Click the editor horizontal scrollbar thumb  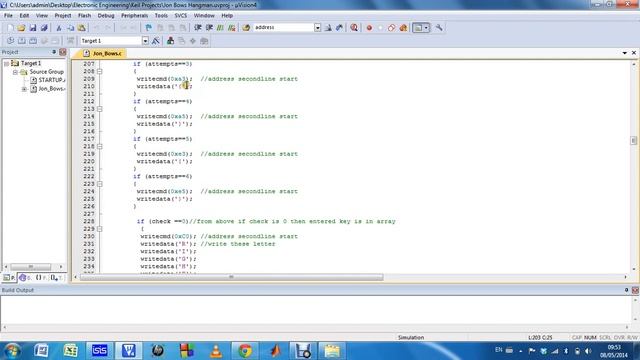(231, 277)
